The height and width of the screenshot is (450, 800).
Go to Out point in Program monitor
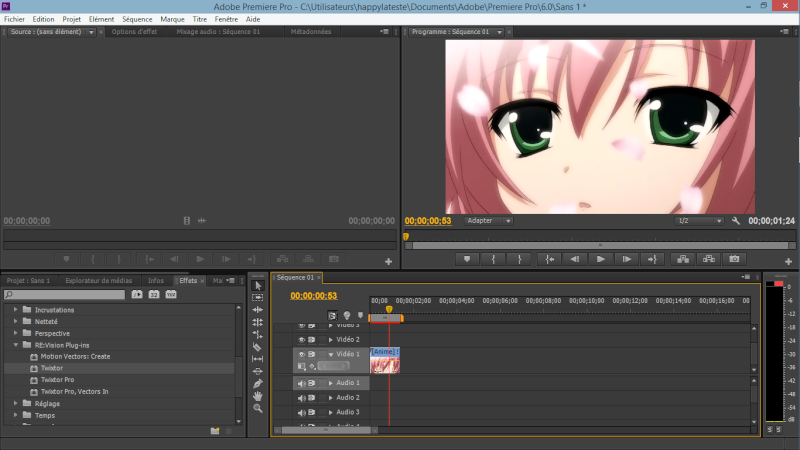(x=652, y=259)
